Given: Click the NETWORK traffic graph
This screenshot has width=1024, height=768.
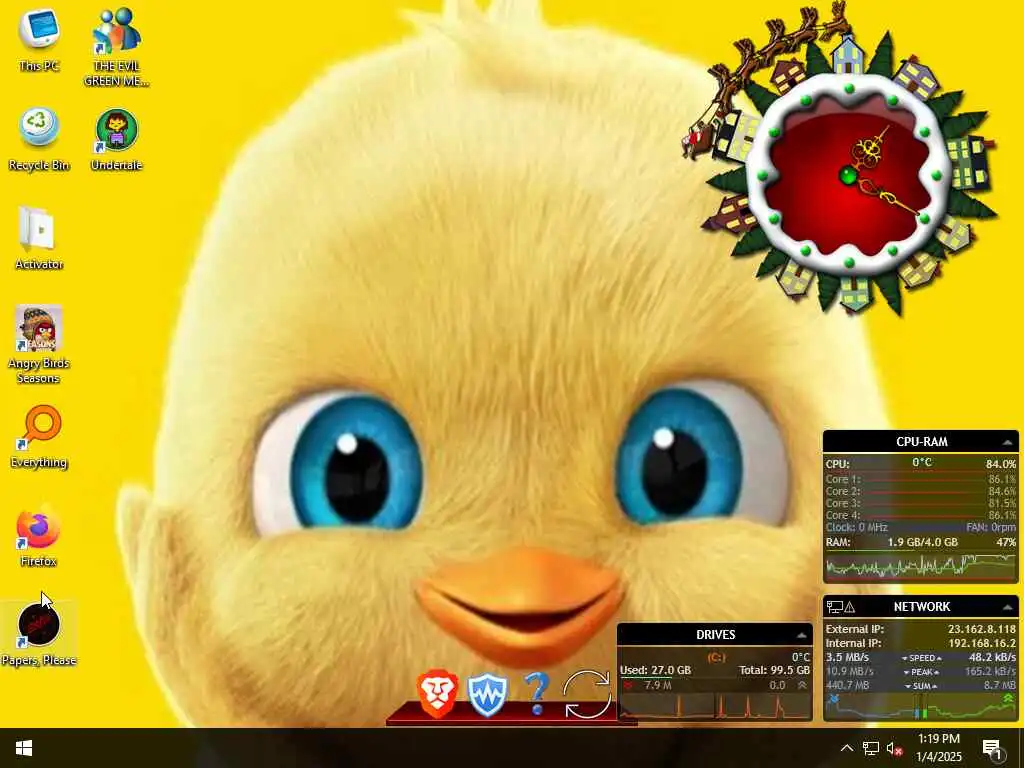Looking at the screenshot, I should click(920, 706).
